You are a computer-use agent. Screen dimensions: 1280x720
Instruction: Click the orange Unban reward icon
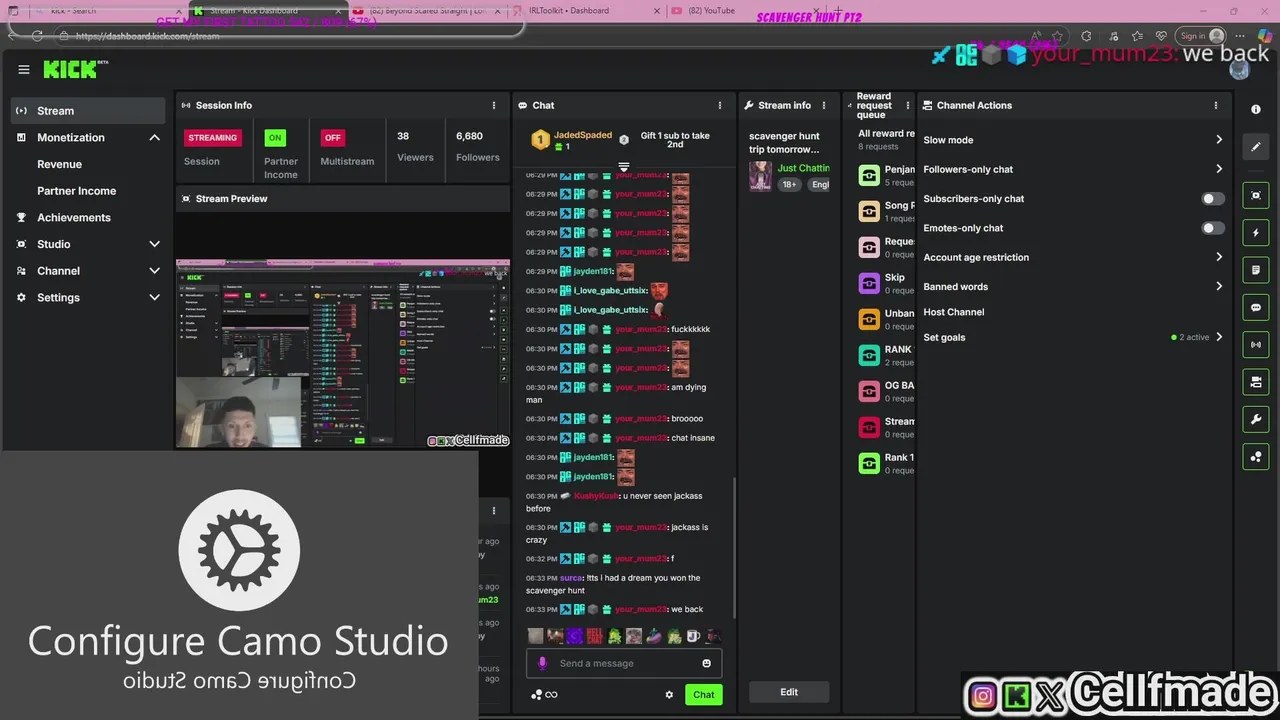point(869,320)
